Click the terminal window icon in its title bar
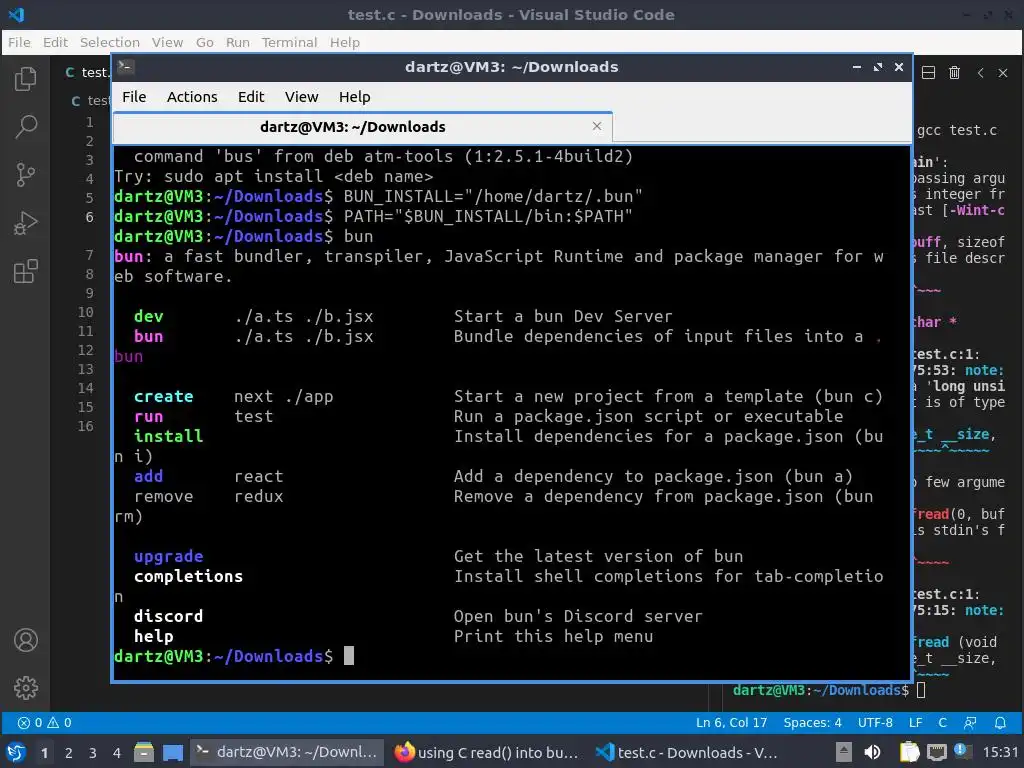Viewport: 1024px width, 768px height. coord(126,67)
